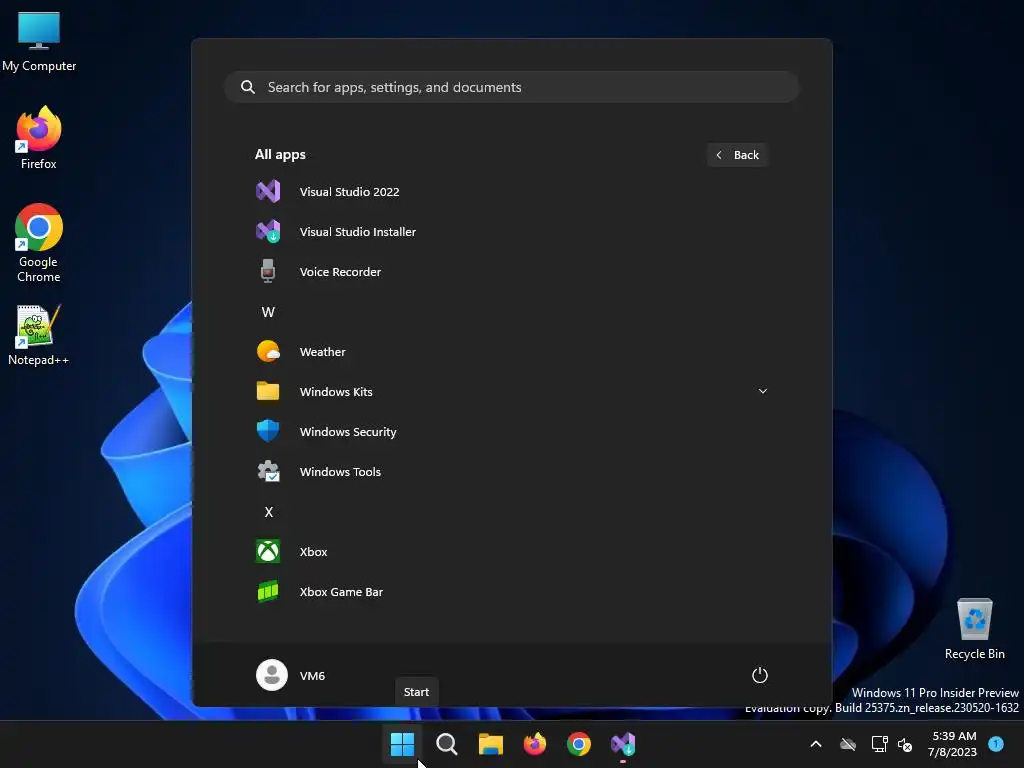The height and width of the screenshot is (768, 1024).
Task: Select the My Computer desktop icon
Action: (39, 41)
